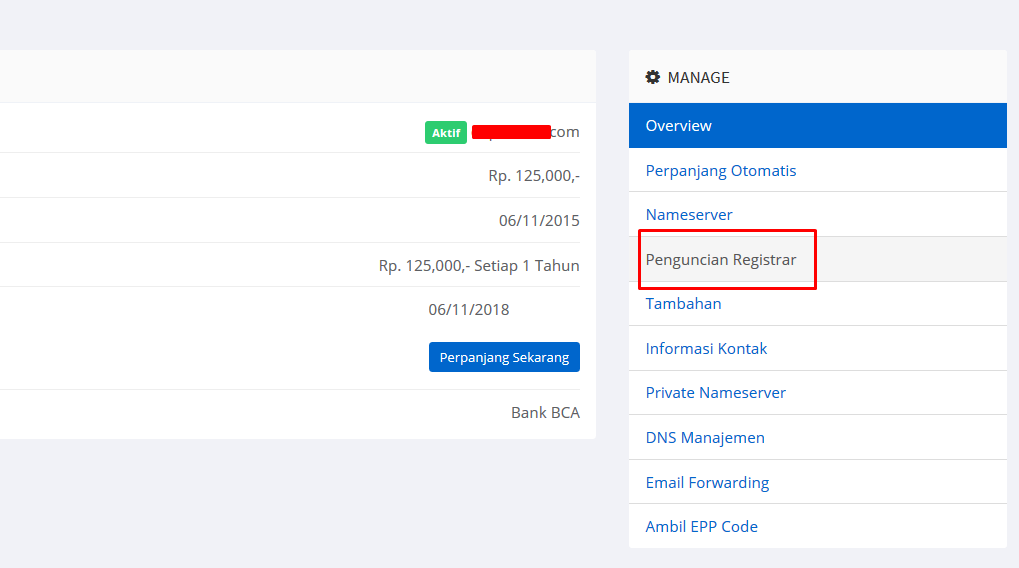Select Ambil EPP Code
The height and width of the screenshot is (568, 1019).
701,527
